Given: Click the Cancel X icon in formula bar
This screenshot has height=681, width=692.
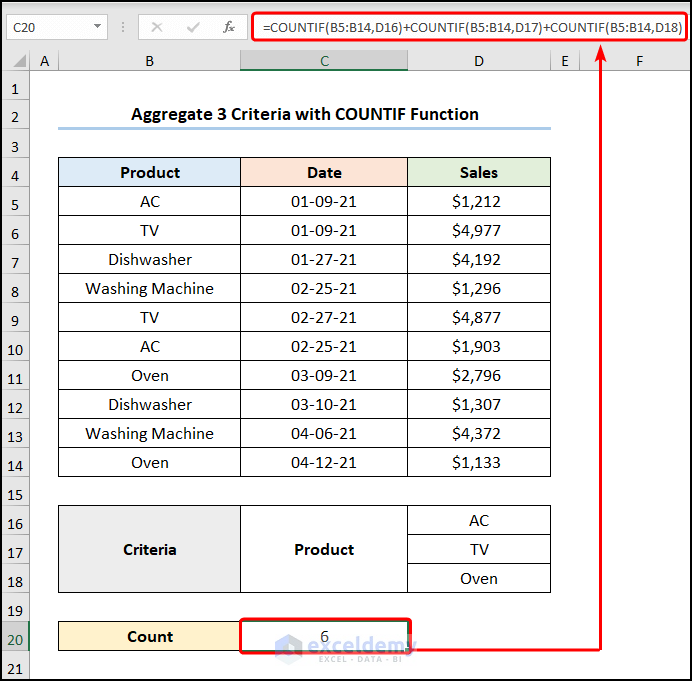Looking at the screenshot, I should point(157,27).
